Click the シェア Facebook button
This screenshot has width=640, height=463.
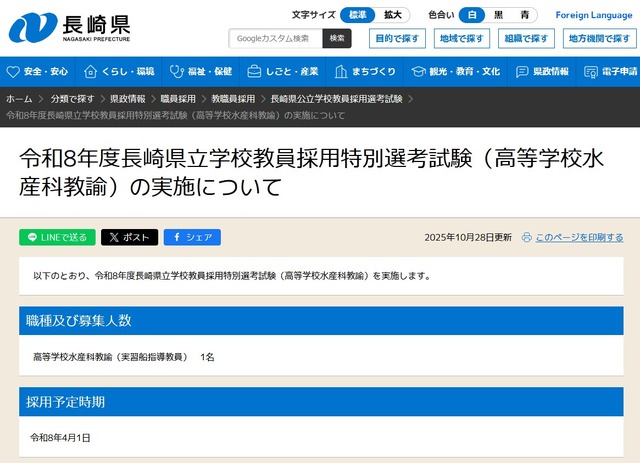click(192, 237)
